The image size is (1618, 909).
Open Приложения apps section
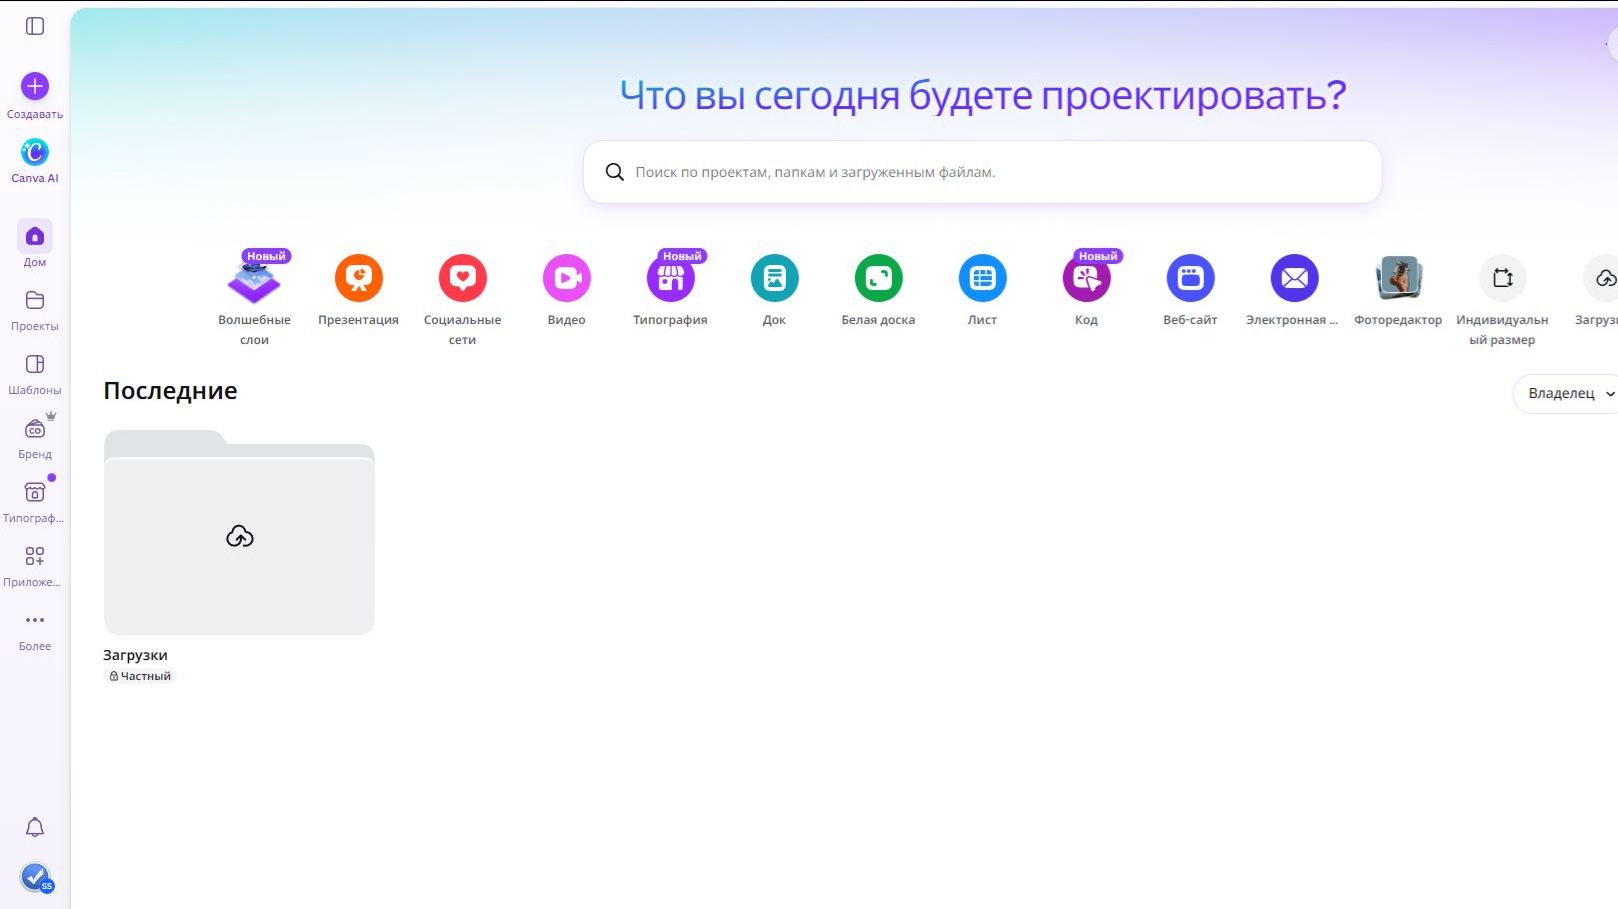35,556
